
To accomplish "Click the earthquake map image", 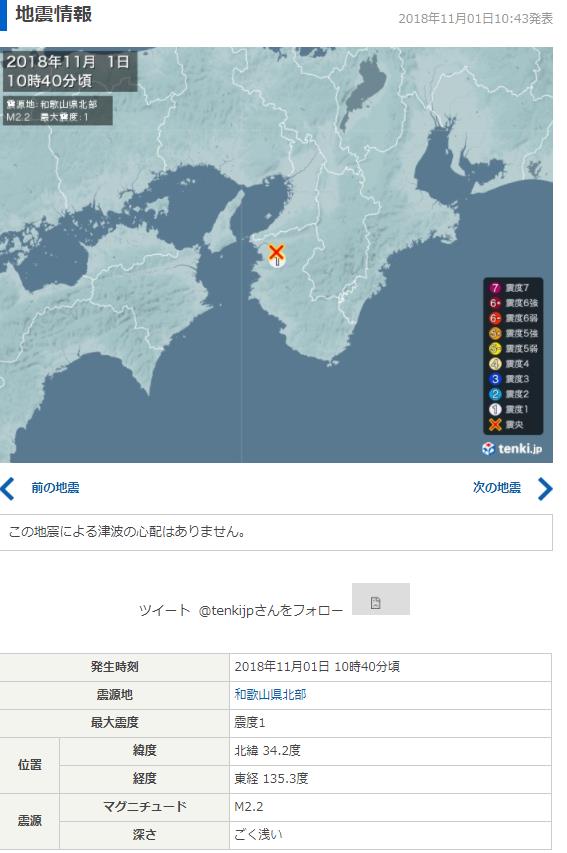I will [x=276, y=255].
